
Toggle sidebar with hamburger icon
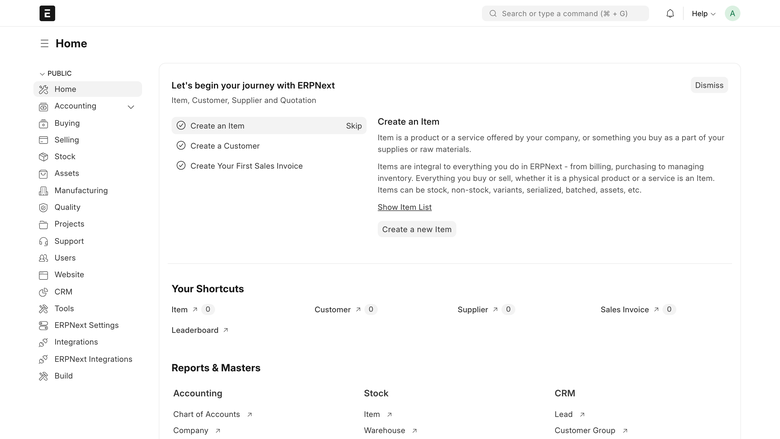(44, 44)
